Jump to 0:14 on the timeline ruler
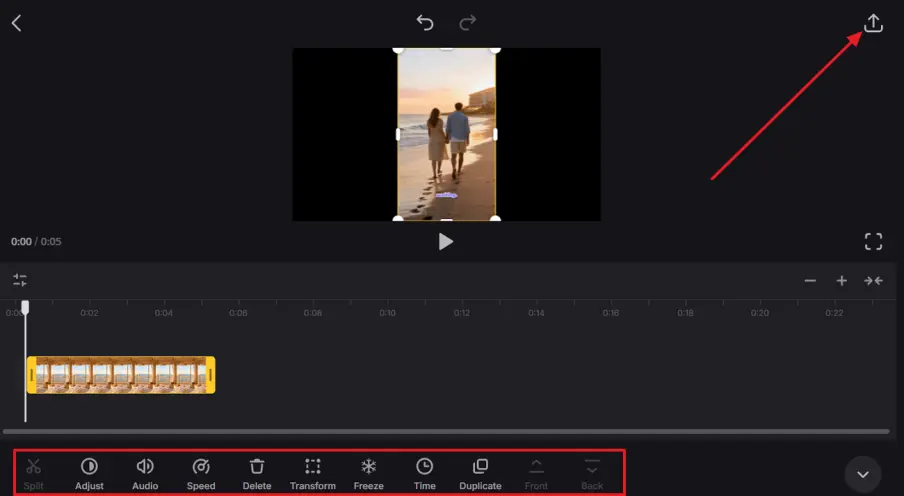 click(x=536, y=313)
